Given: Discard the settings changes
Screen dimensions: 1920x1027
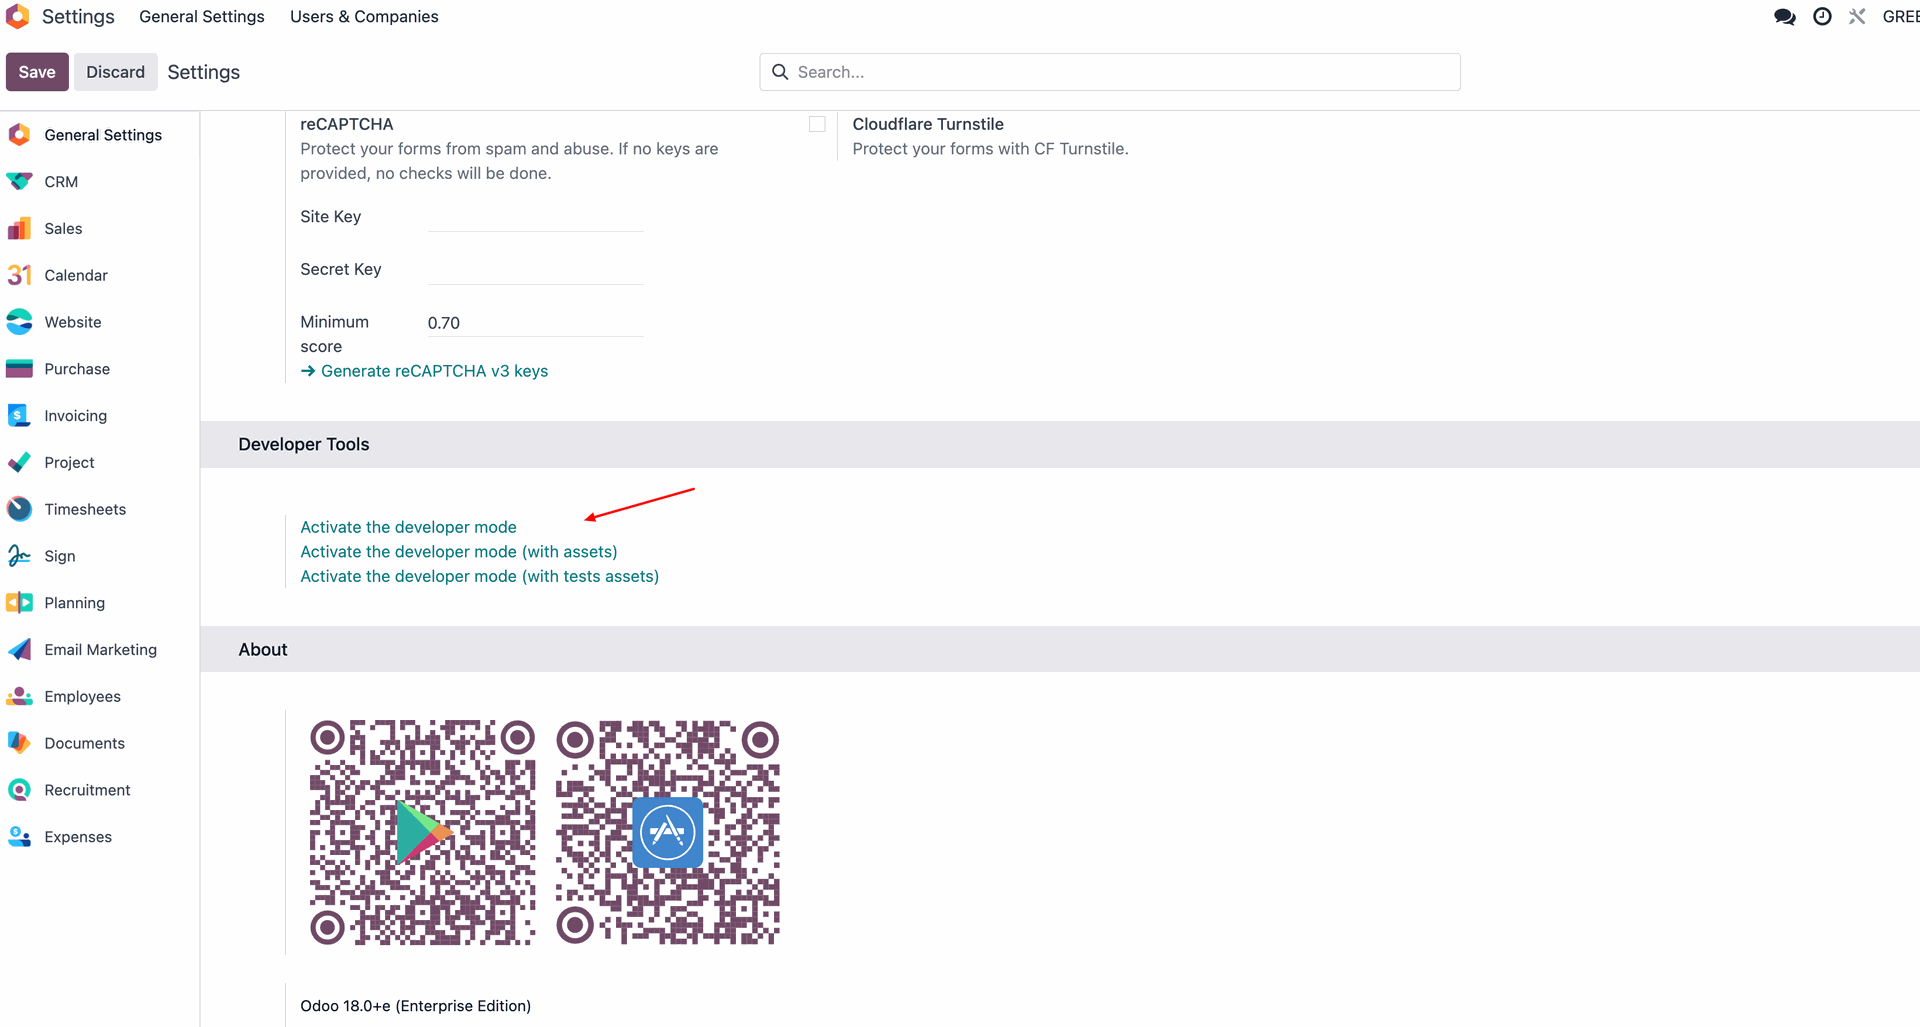Looking at the screenshot, I should (115, 72).
